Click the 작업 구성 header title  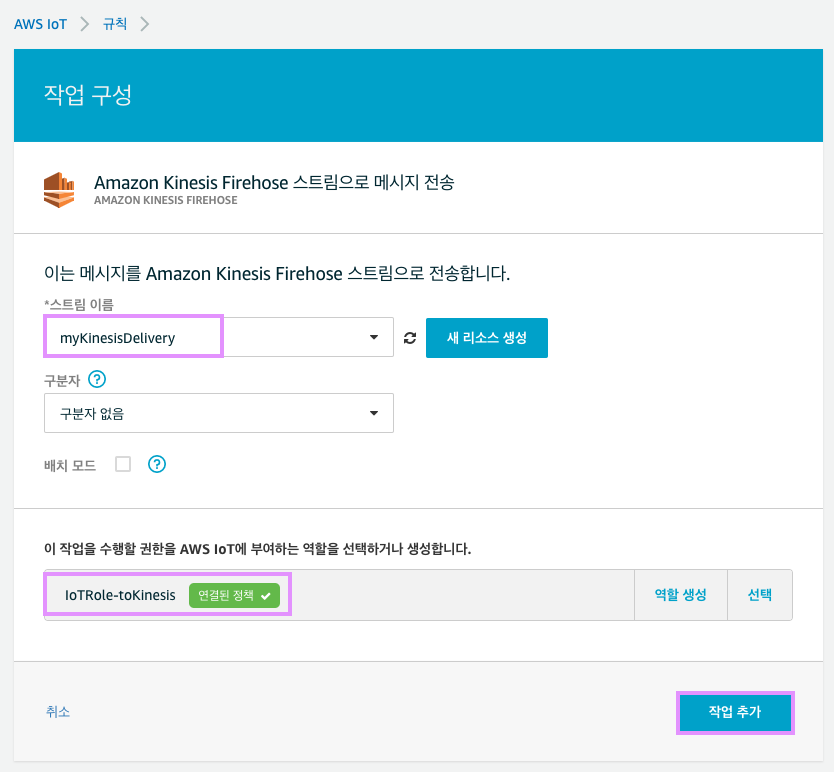[x=88, y=95]
